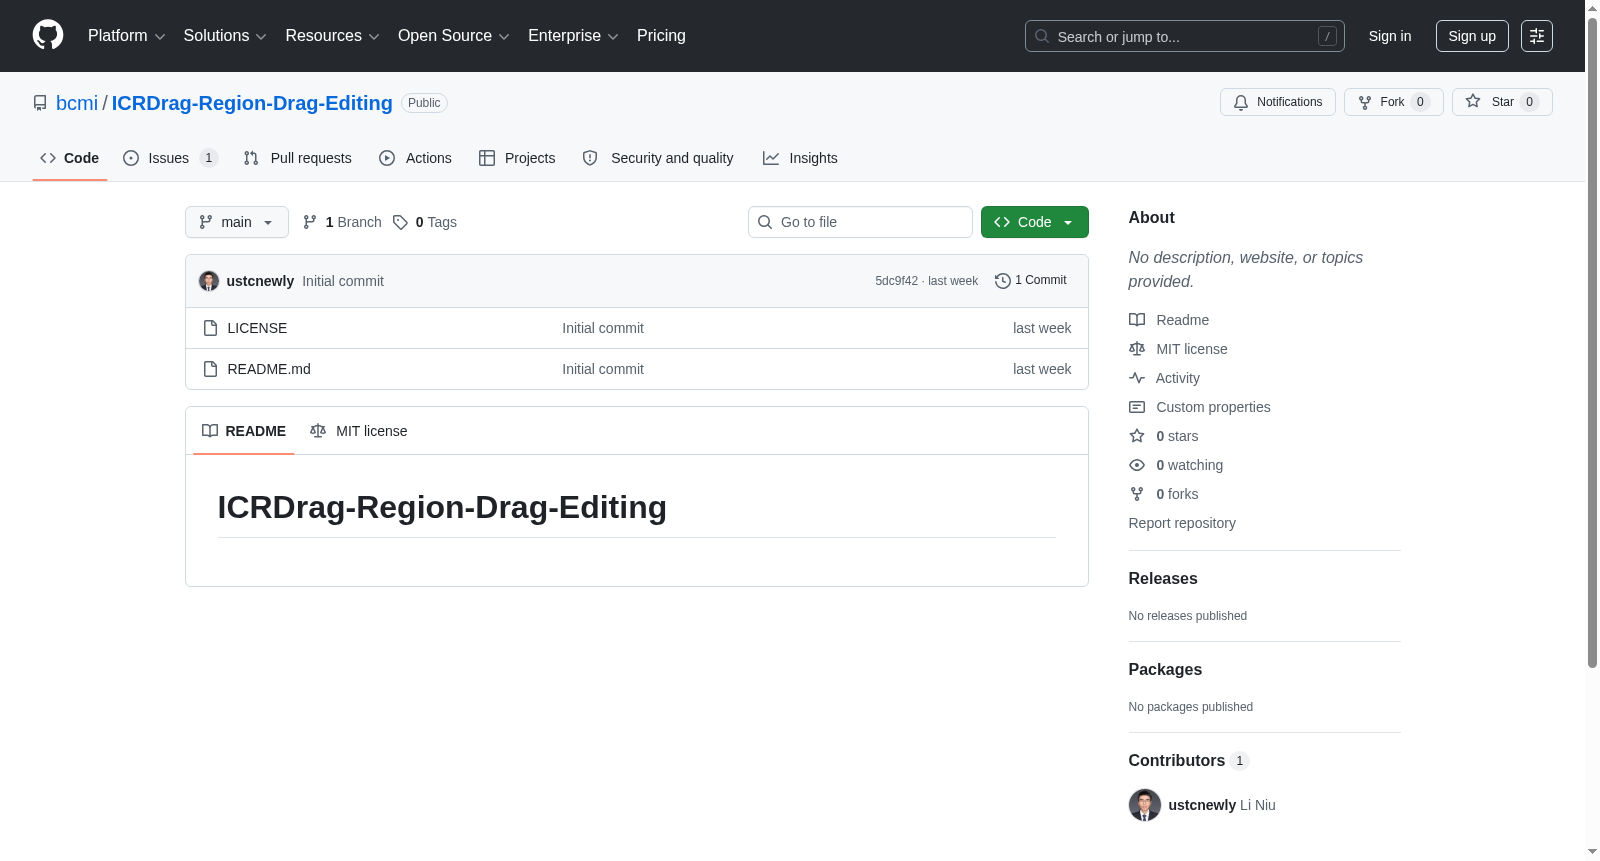
Task: Expand the Enterprise menu
Action: coord(573,36)
